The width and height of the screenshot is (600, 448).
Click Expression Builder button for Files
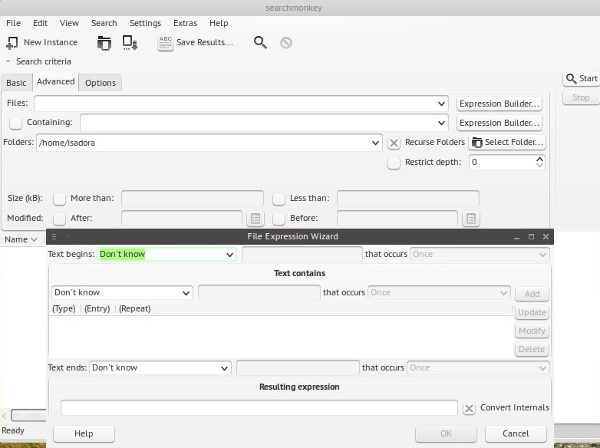point(499,104)
